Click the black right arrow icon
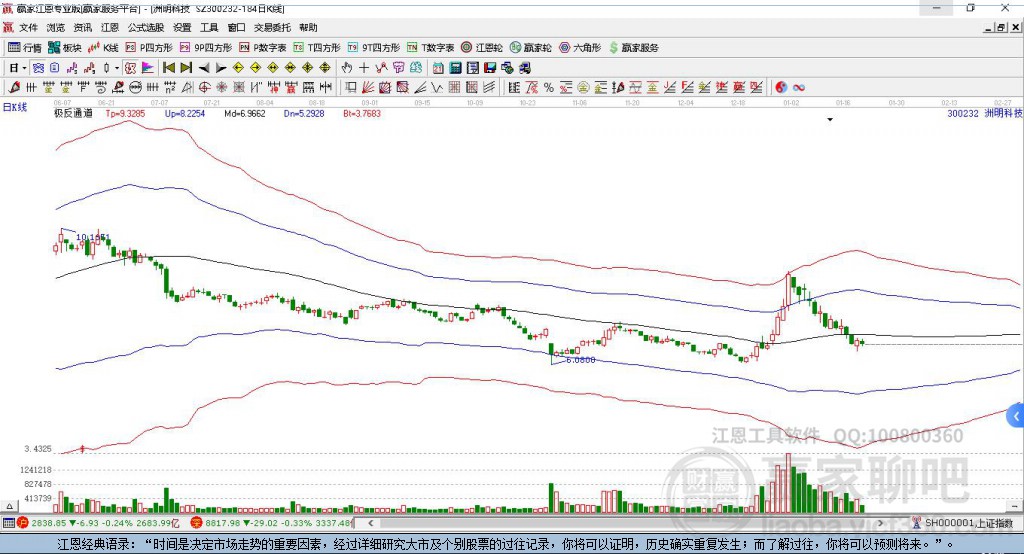 point(221,68)
